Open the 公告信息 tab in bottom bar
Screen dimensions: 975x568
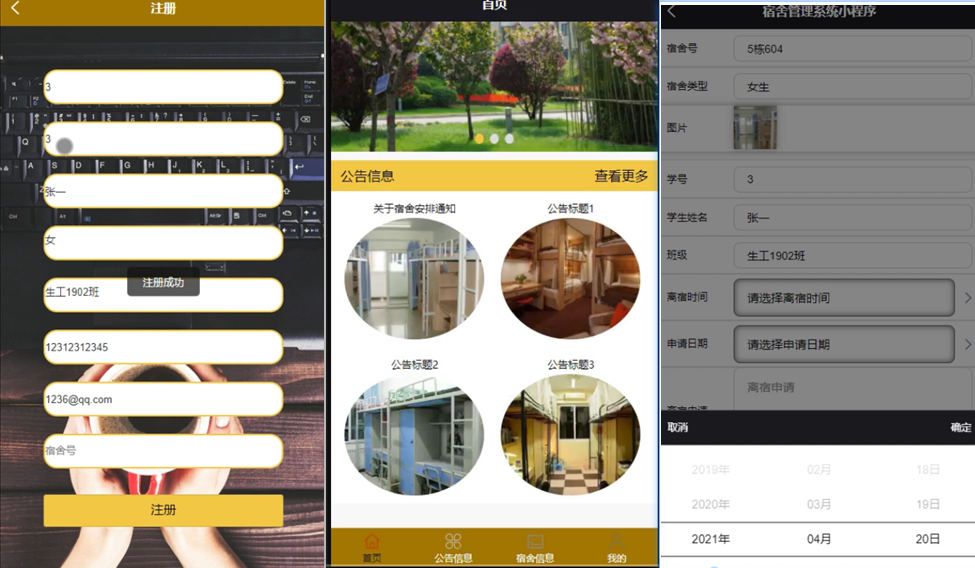click(x=453, y=548)
